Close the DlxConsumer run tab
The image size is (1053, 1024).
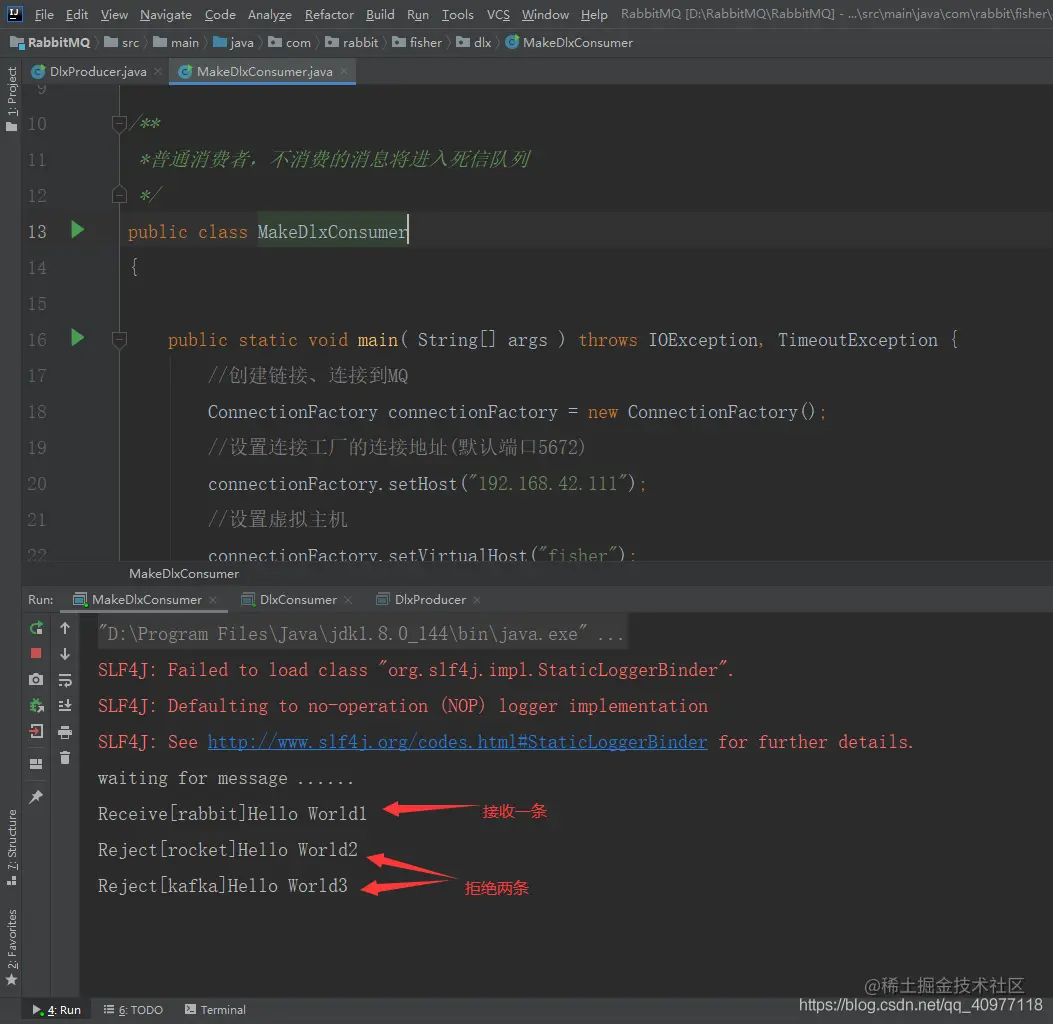[x=348, y=600]
